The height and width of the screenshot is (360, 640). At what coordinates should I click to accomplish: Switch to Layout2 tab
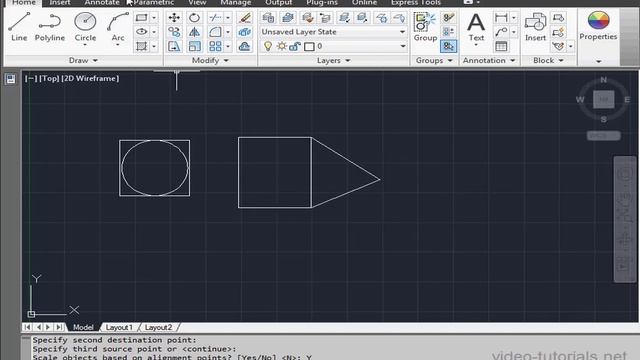pyautogui.click(x=158, y=327)
